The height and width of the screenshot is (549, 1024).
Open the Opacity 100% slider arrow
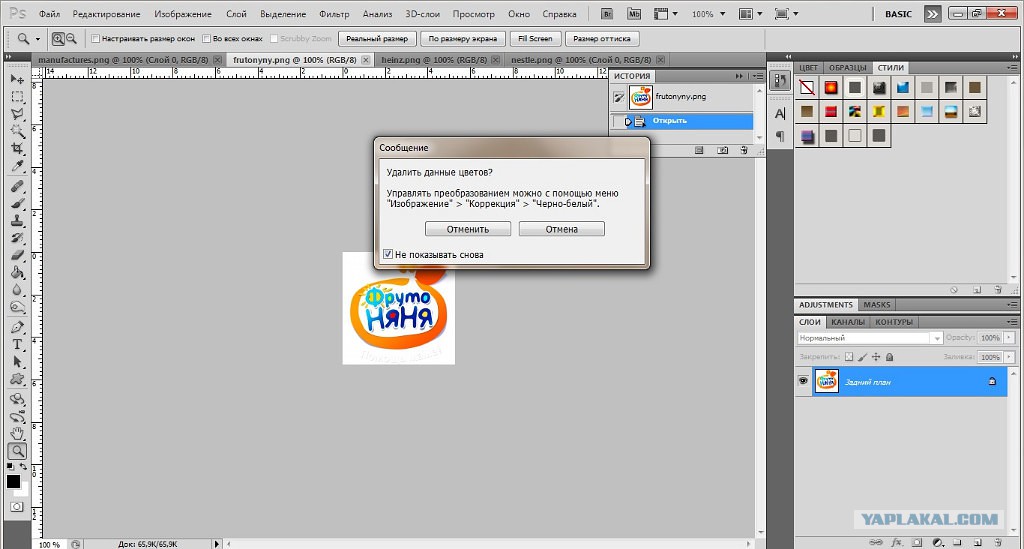coord(1010,337)
